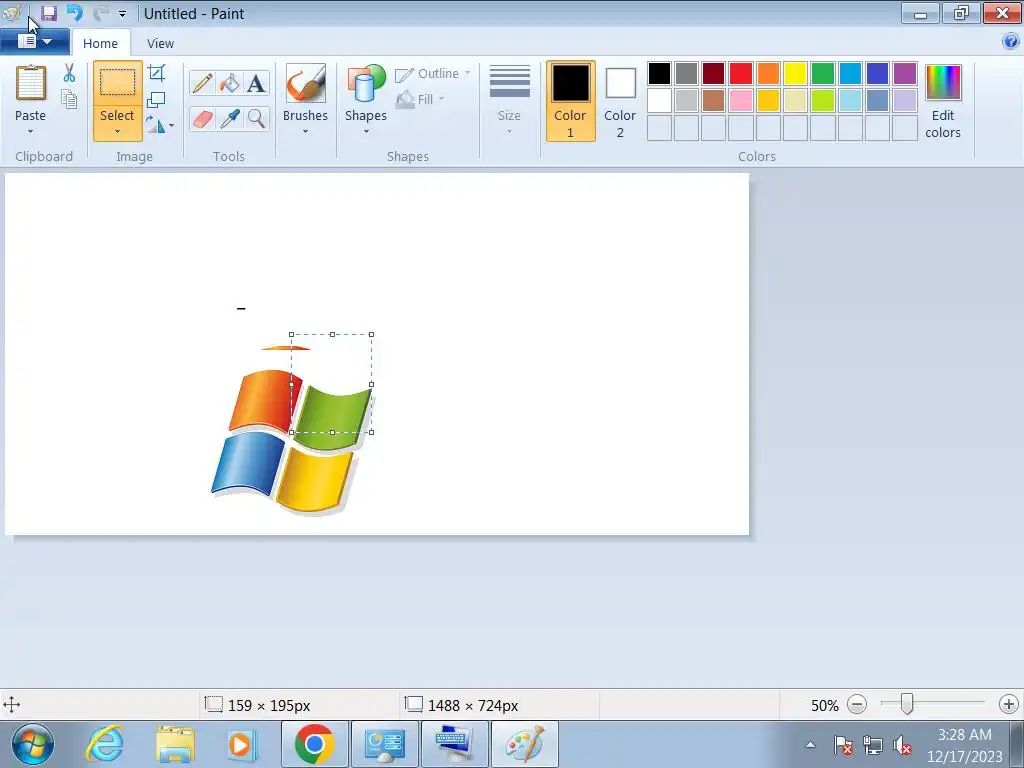Image resolution: width=1024 pixels, height=768 pixels.
Task: Open Internet Explorer from the taskbar
Action: click(105, 744)
